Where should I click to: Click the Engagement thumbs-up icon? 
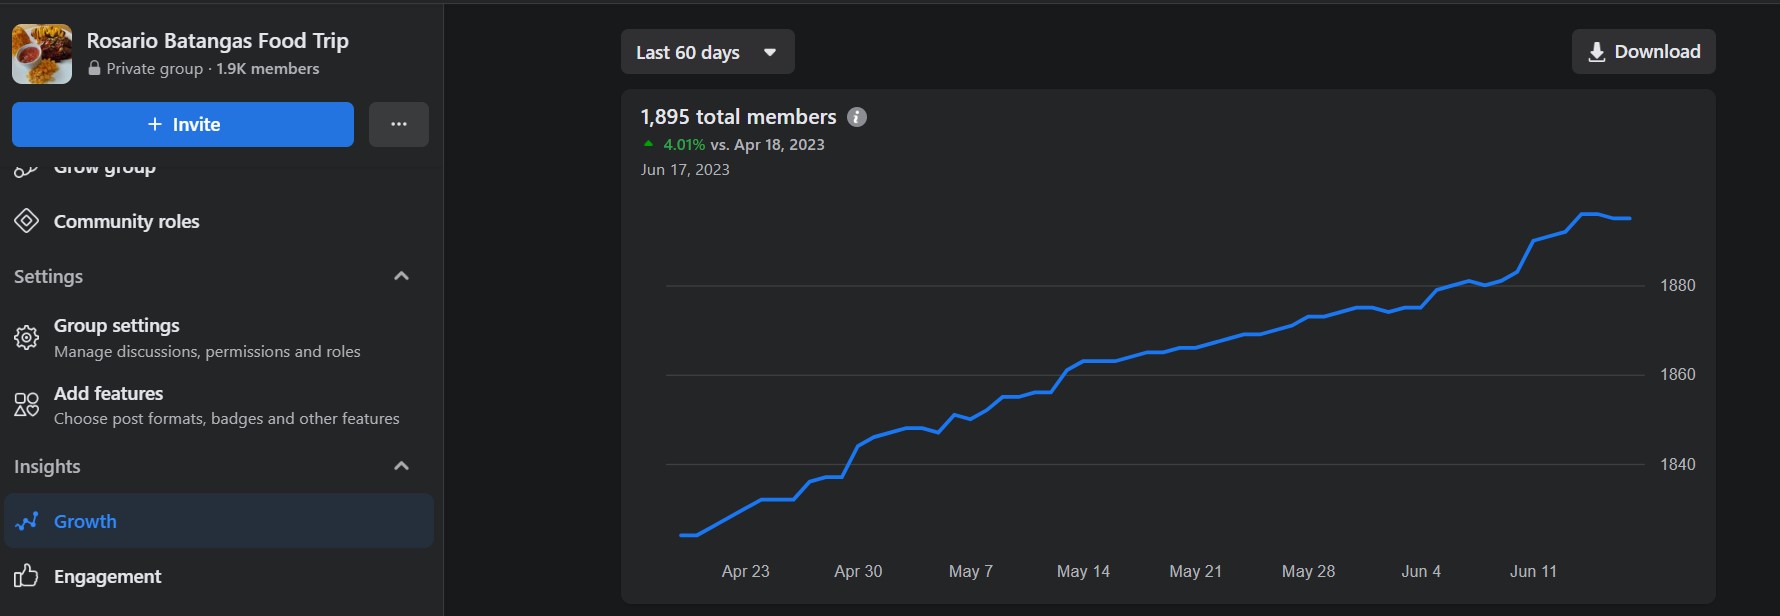point(27,576)
